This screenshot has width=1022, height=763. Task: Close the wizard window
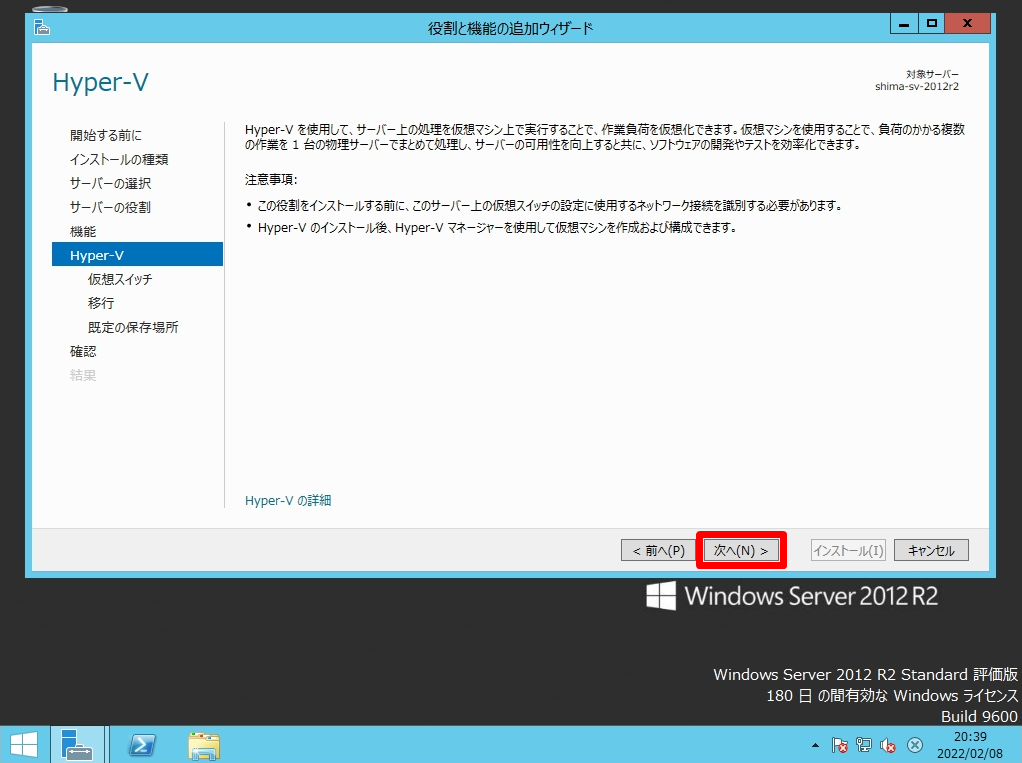tap(968, 23)
